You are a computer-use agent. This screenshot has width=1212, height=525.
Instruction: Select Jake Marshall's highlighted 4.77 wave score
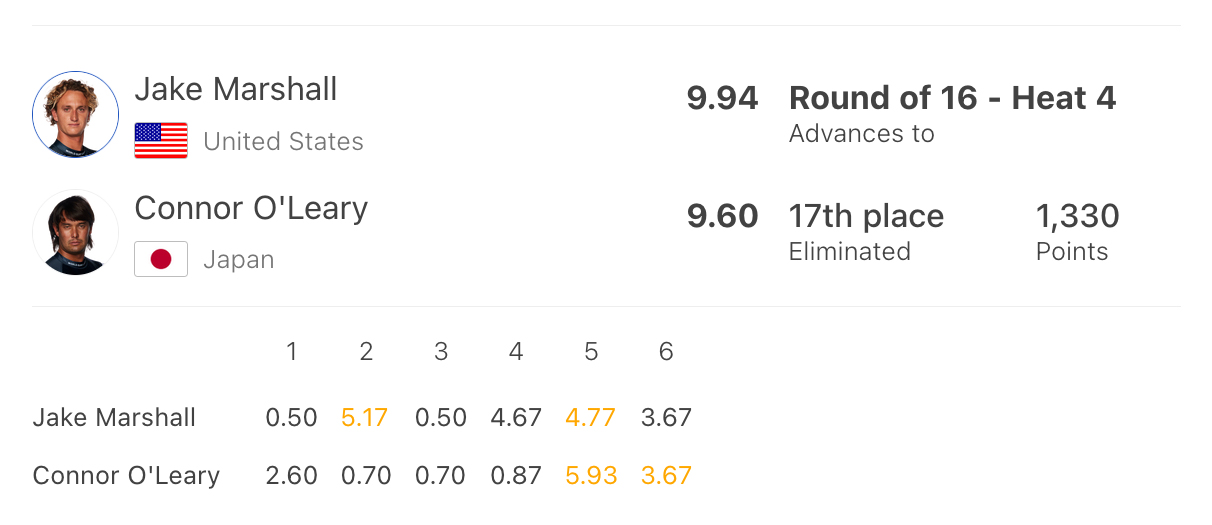[x=591, y=417]
